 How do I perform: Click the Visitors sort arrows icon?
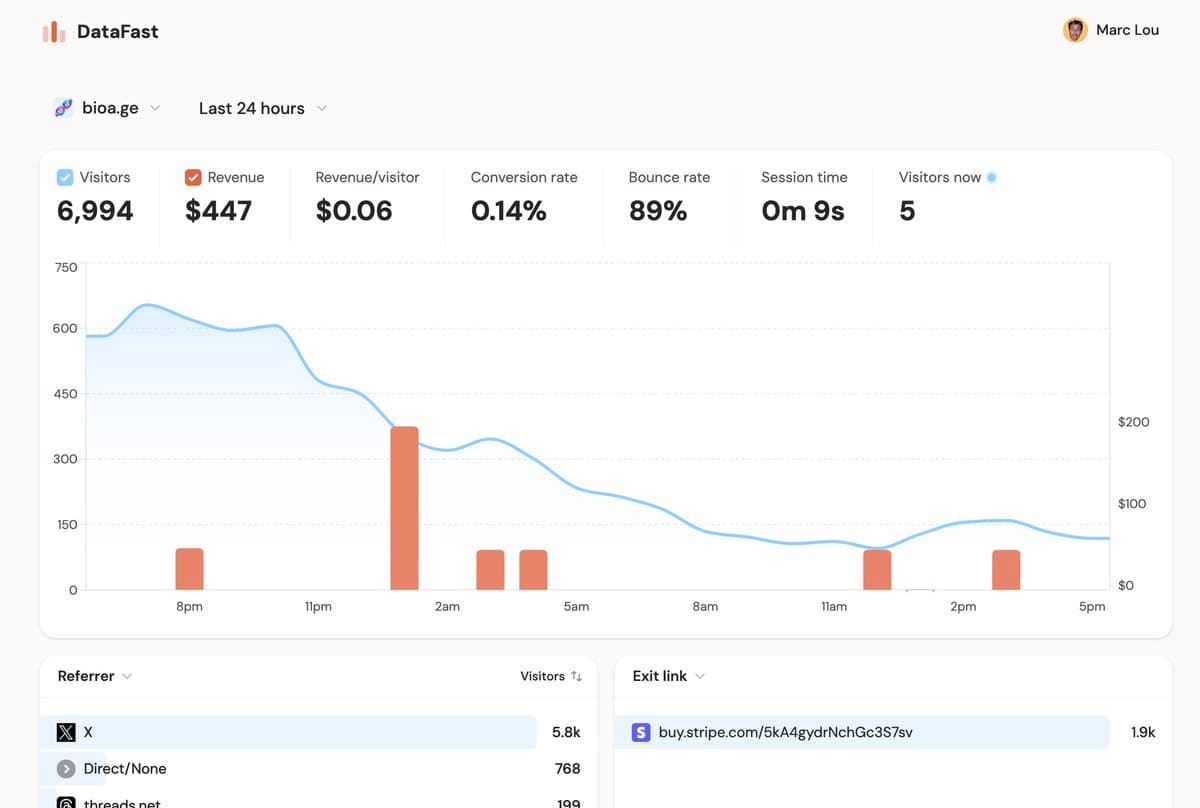click(x=576, y=676)
